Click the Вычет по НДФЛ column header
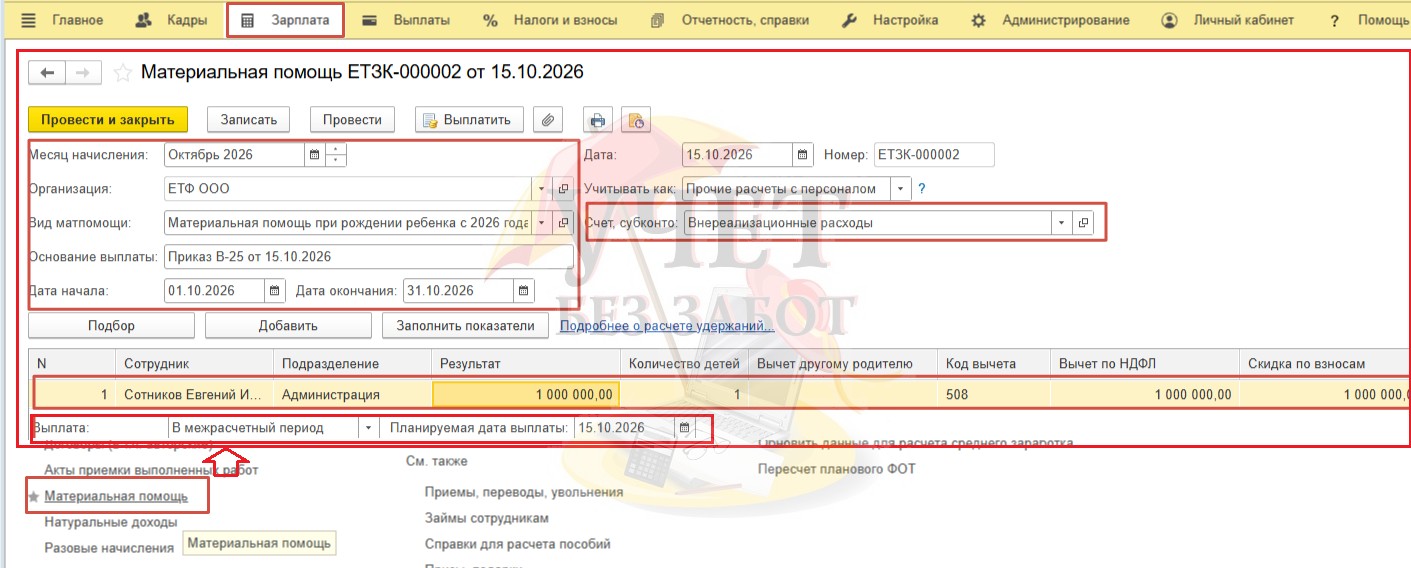 coord(1145,364)
